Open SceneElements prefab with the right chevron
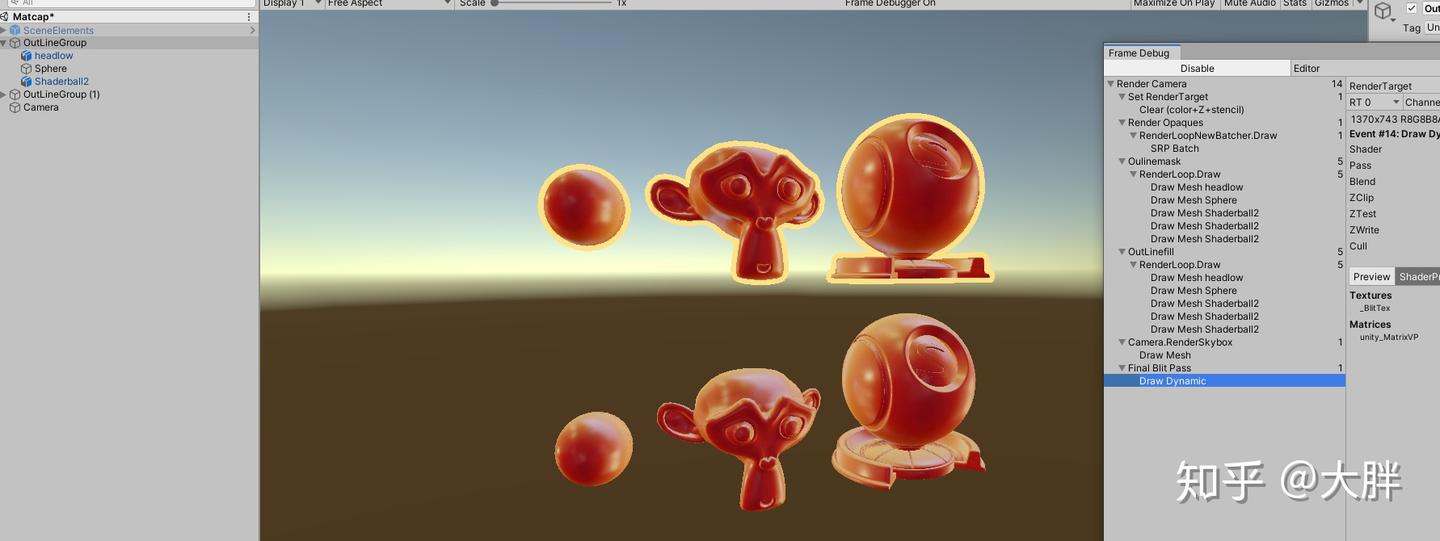Viewport: 1440px width, 541px height. pos(252,30)
